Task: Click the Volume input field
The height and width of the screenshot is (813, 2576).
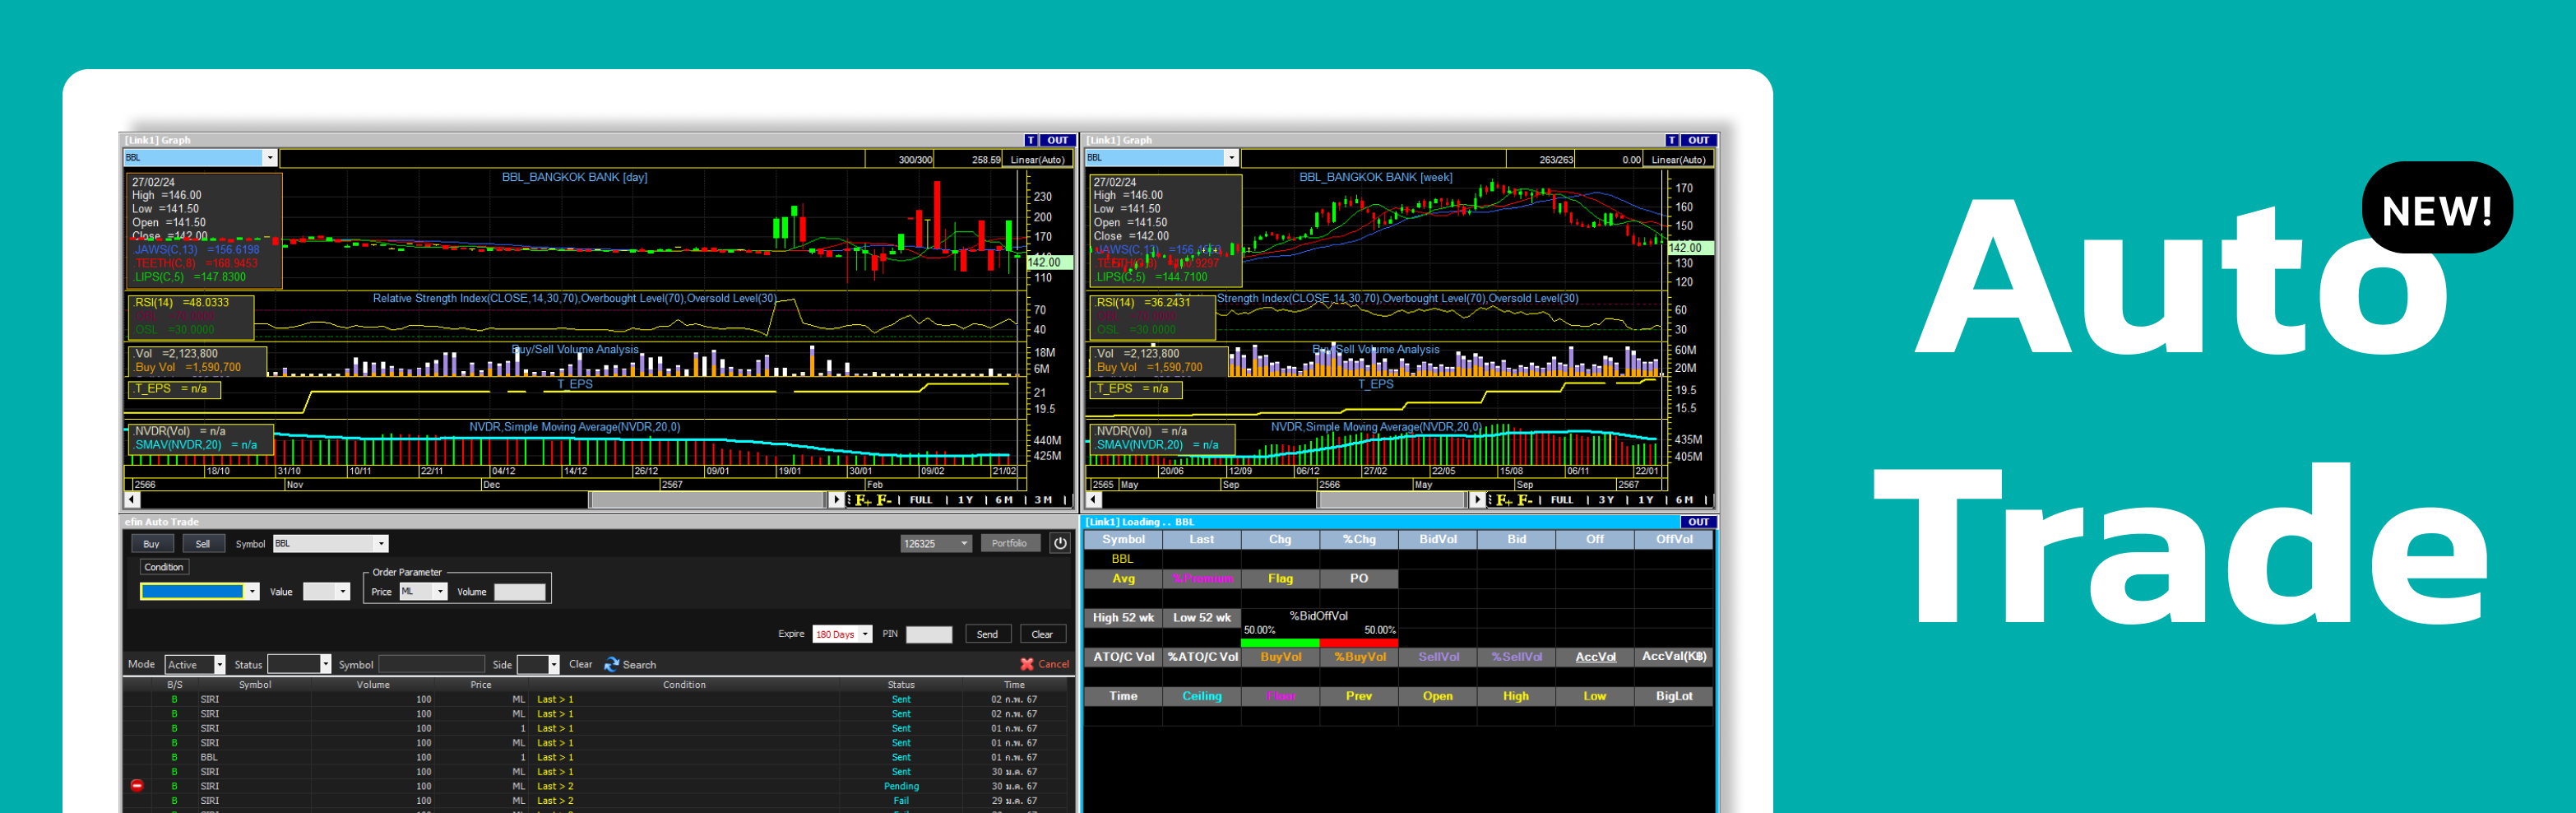Action: tap(520, 592)
